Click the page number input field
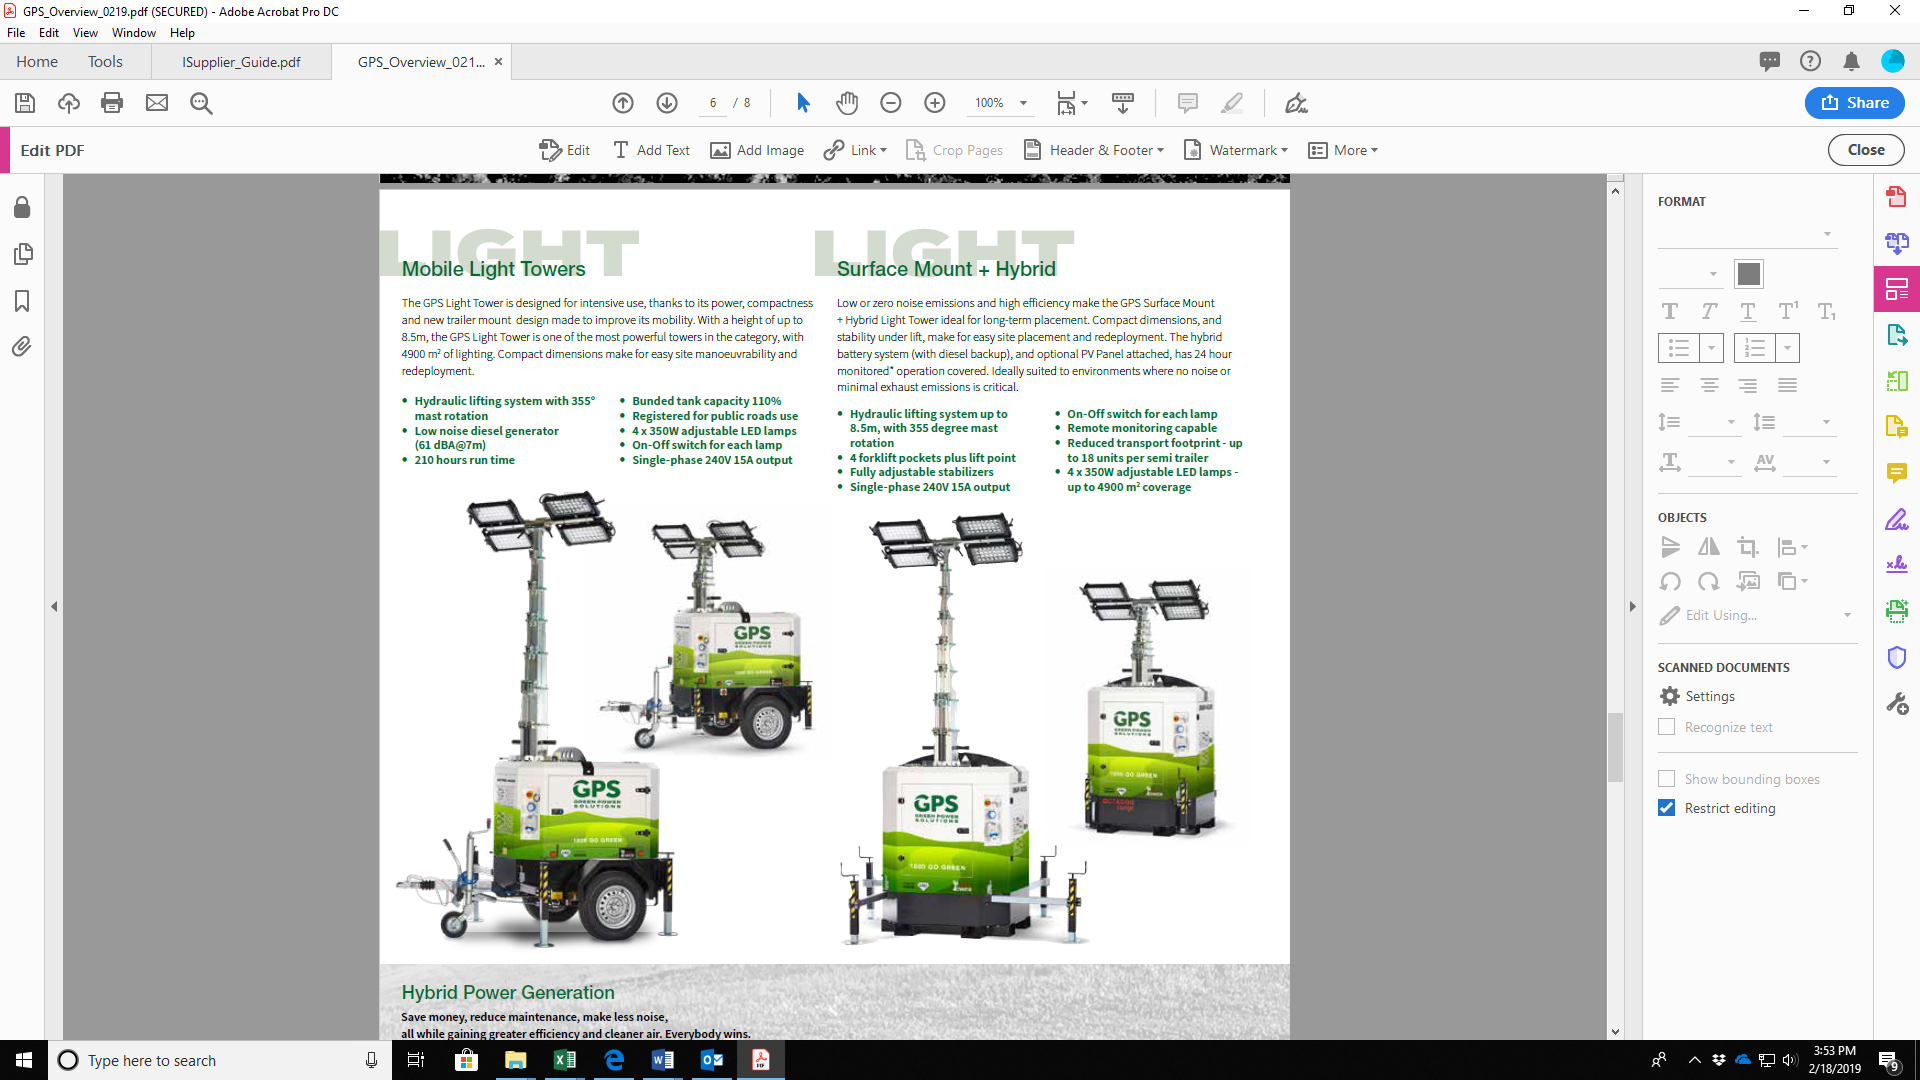Image resolution: width=1920 pixels, height=1080 pixels. tap(713, 103)
